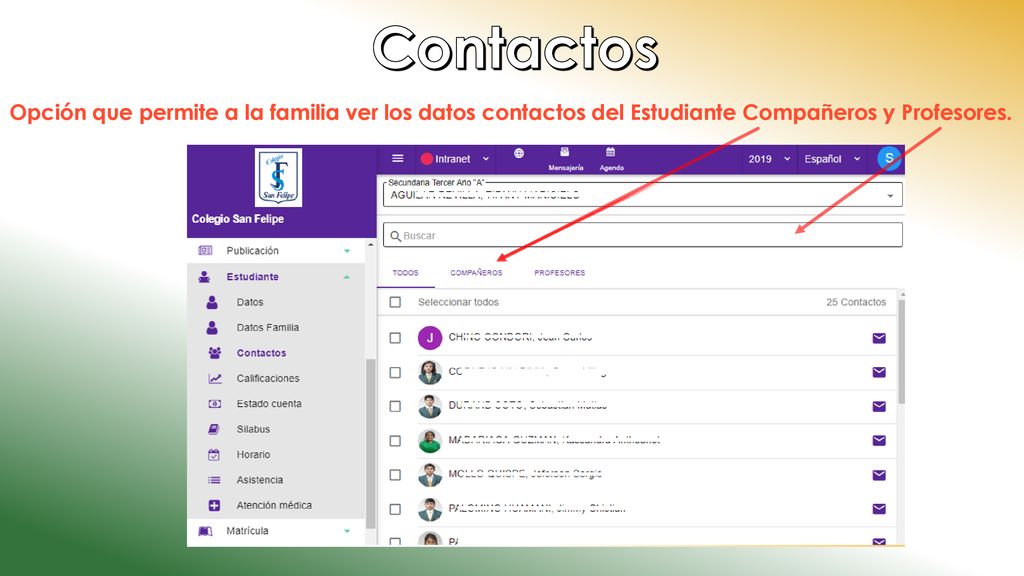The image size is (1024, 576).
Task: Click the Asistencia list icon
Action: pyautogui.click(x=214, y=480)
